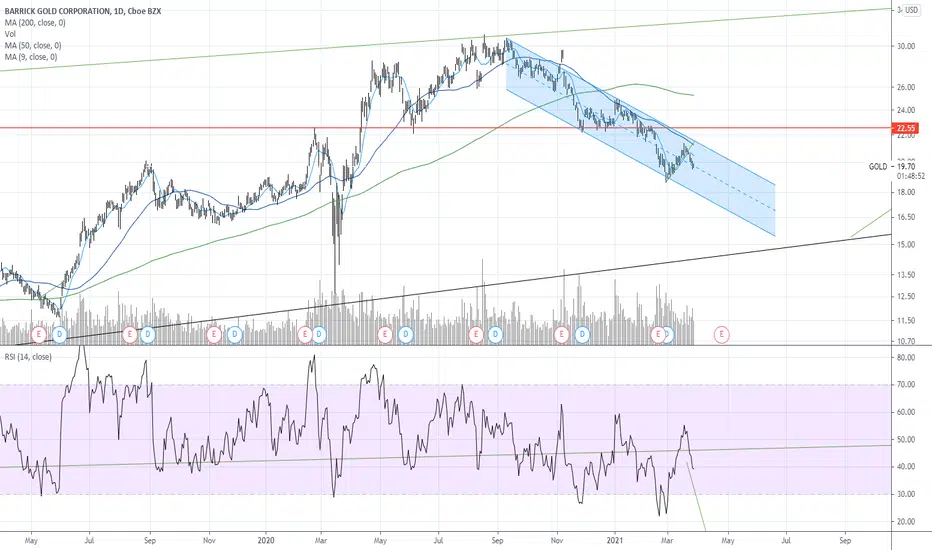The height and width of the screenshot is (550, 932).
Task: Show the earnings E marker before September 2020
Action: point(476,335)
